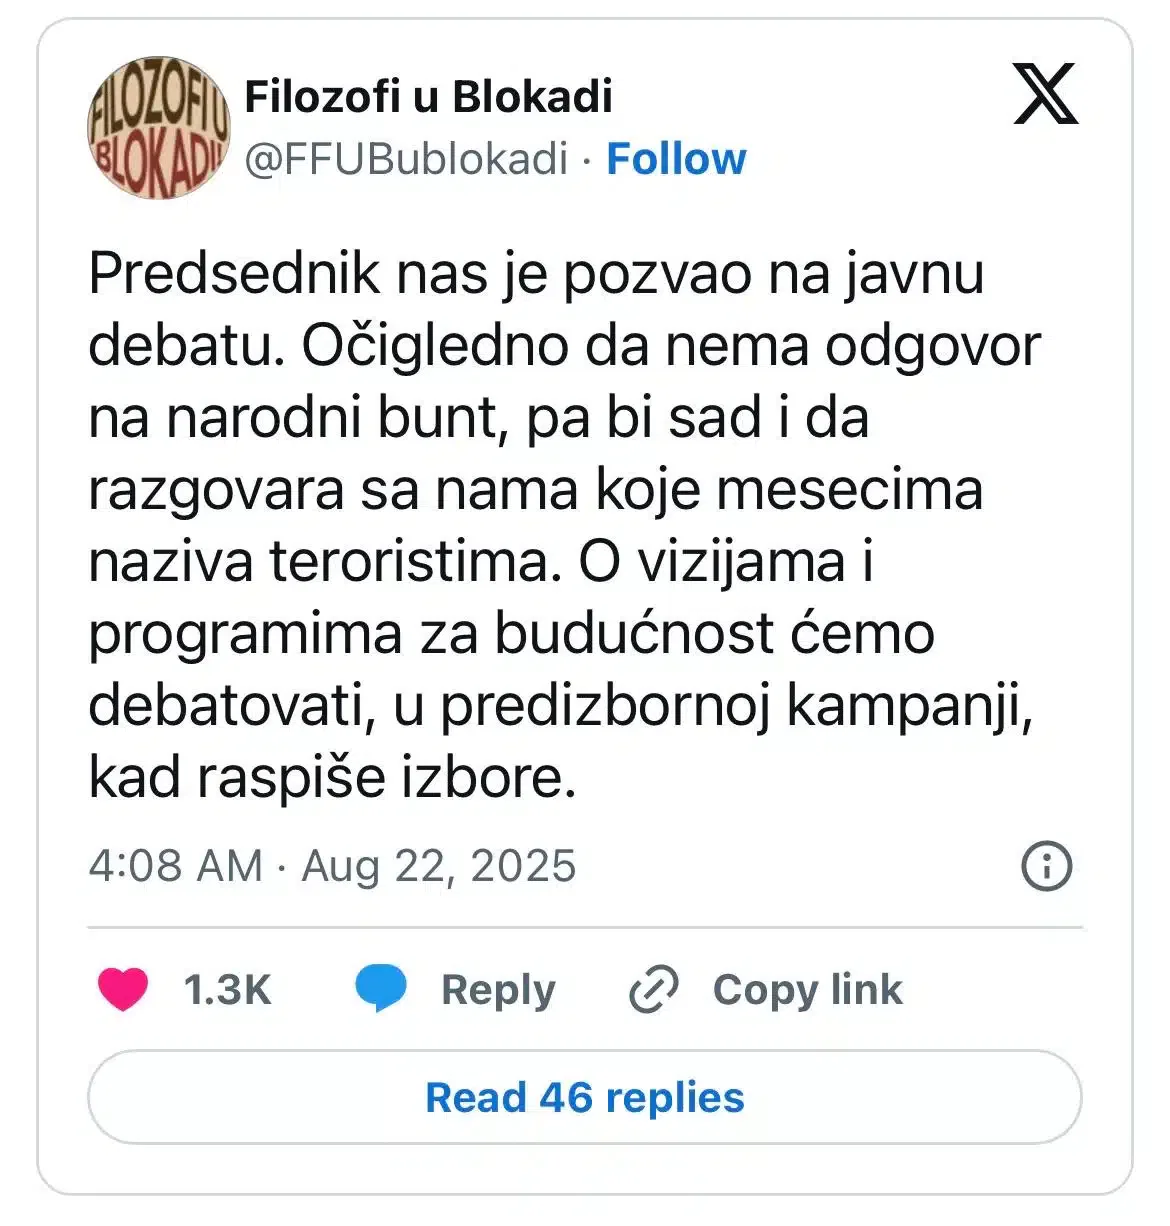This screenshot has height=1226, width=1170.
Task: Open the tweet info circle icon
Action: pos(1047,866)
